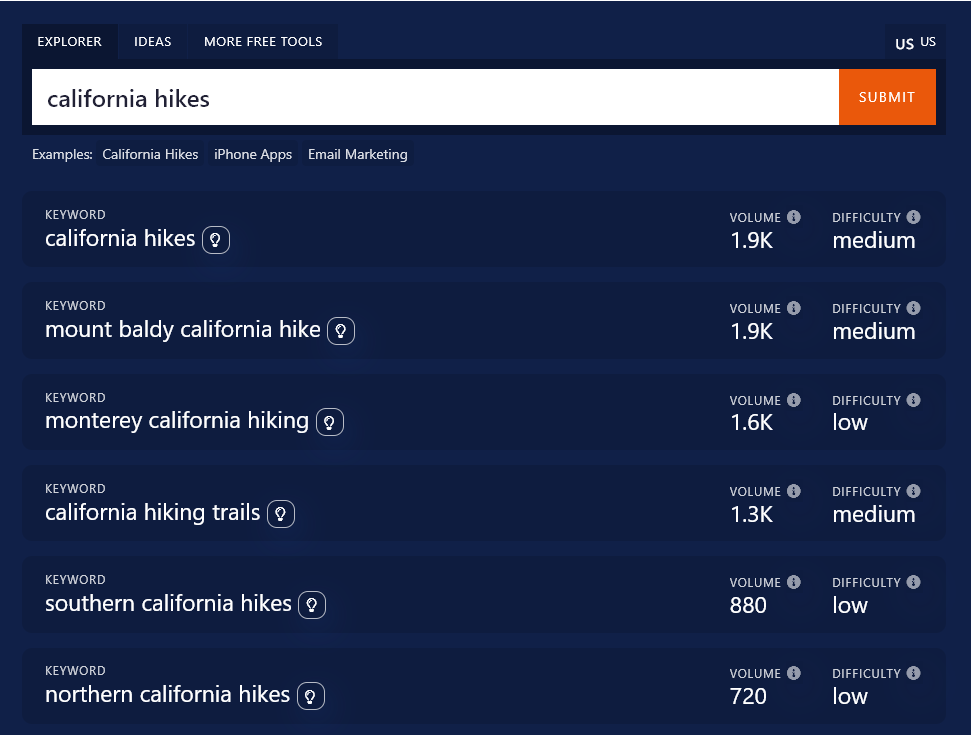Open the "iPhone Apps" example
This screenshot has width=971, height=735.
[x=252, y=154]
